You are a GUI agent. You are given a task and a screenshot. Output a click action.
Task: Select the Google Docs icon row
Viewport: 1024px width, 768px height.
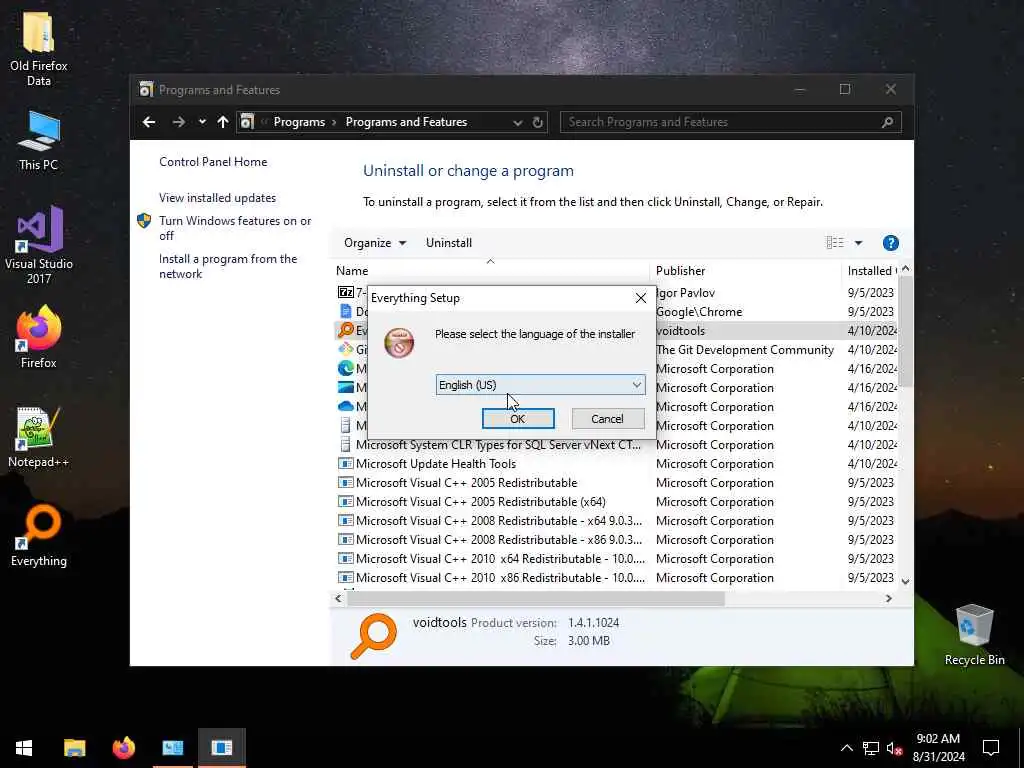pos(345,312)
